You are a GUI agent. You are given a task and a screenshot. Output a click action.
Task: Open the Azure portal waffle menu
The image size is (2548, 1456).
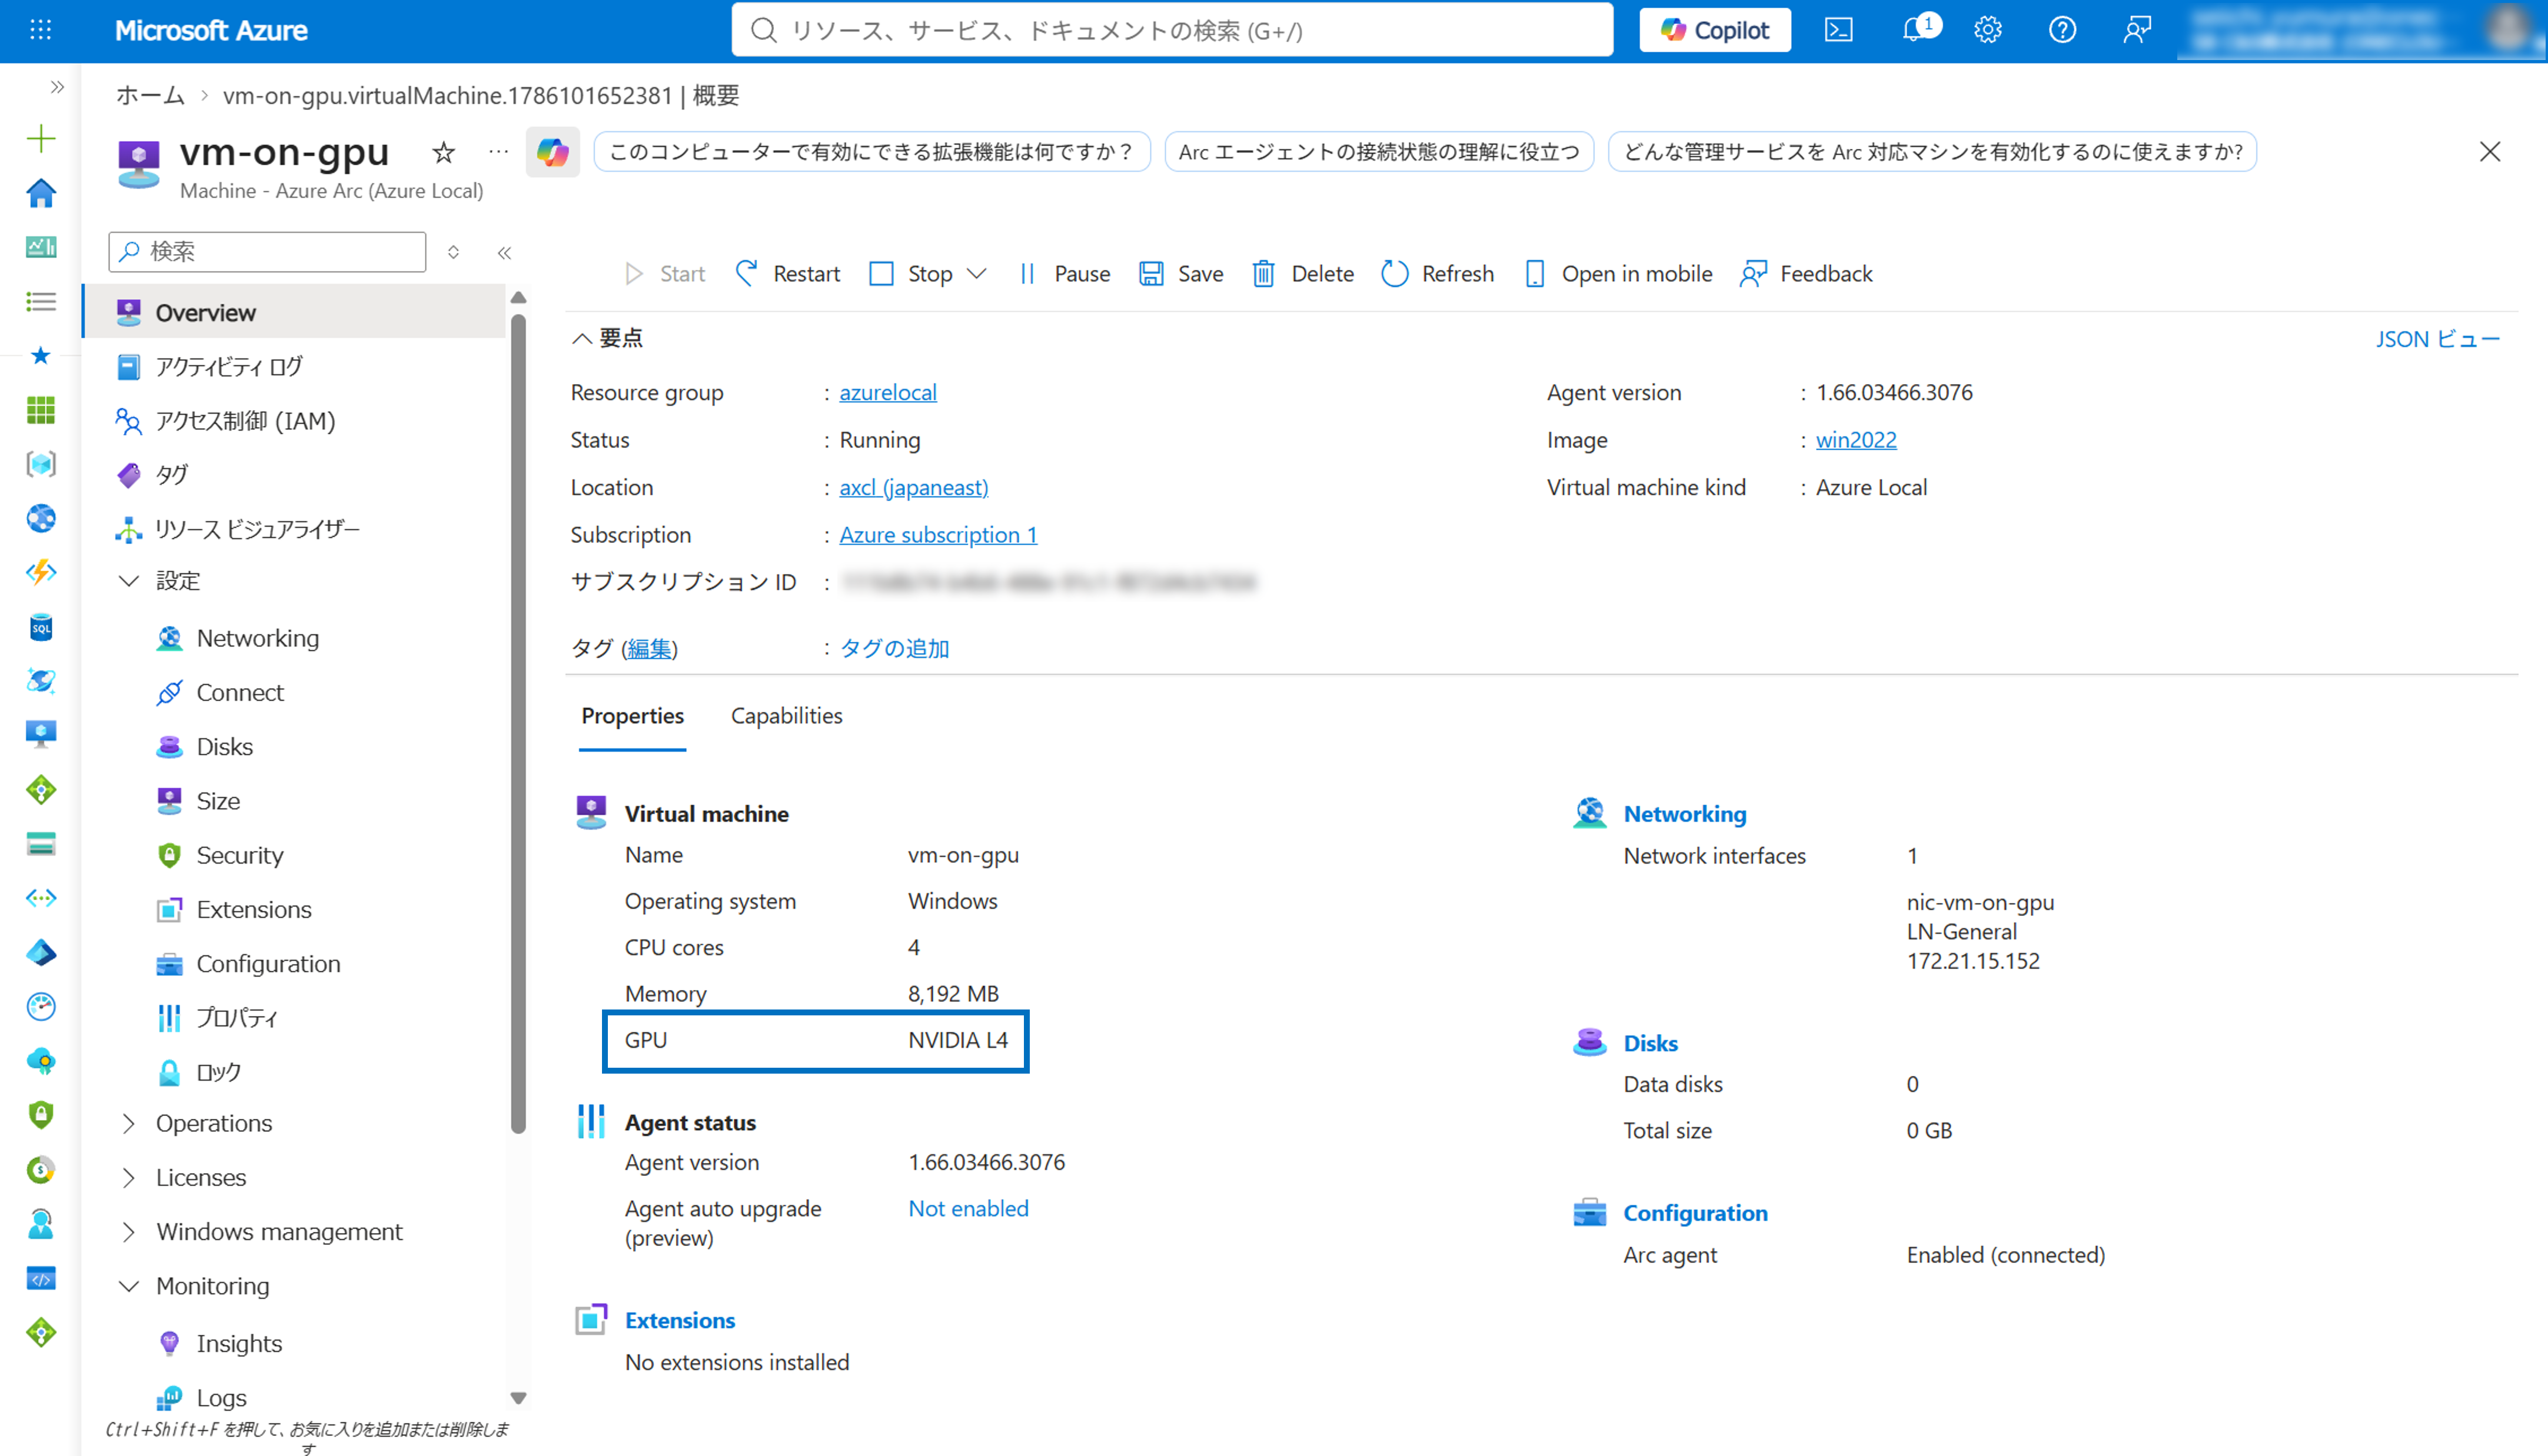[41, 30]
